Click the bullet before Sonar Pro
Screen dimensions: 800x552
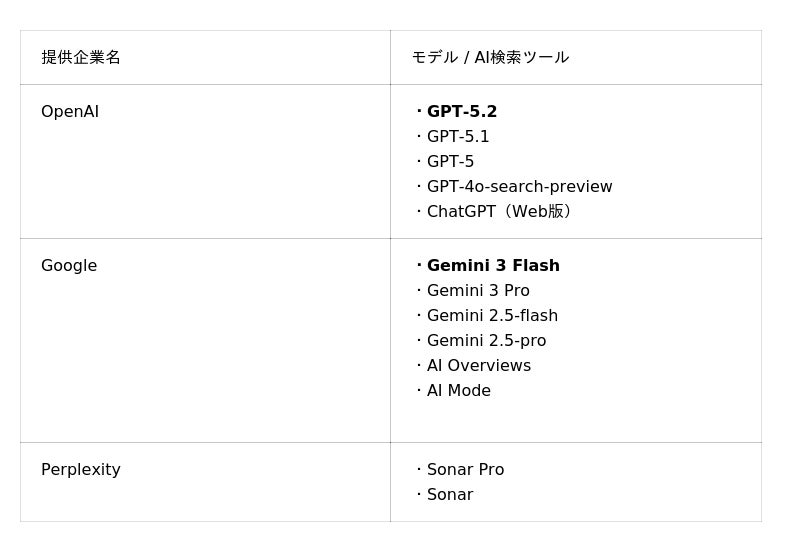click(x=419, y=470)
